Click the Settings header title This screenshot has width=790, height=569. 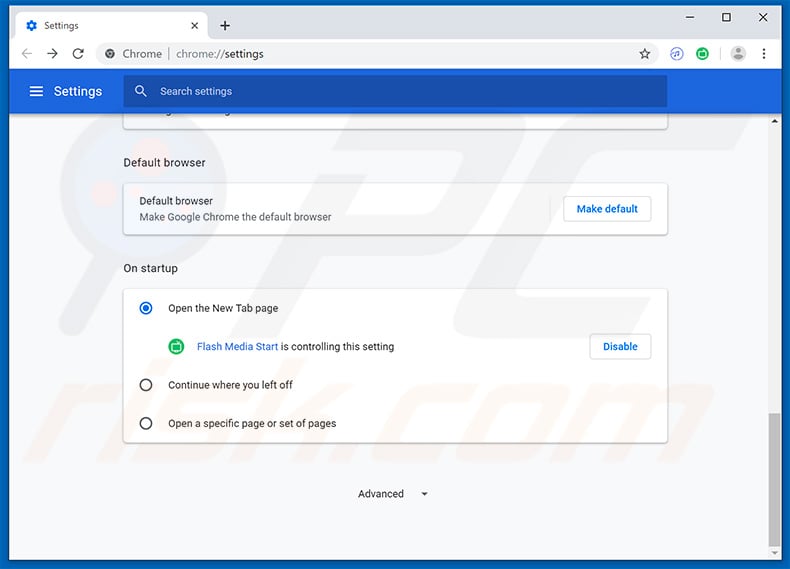point(78,91)
